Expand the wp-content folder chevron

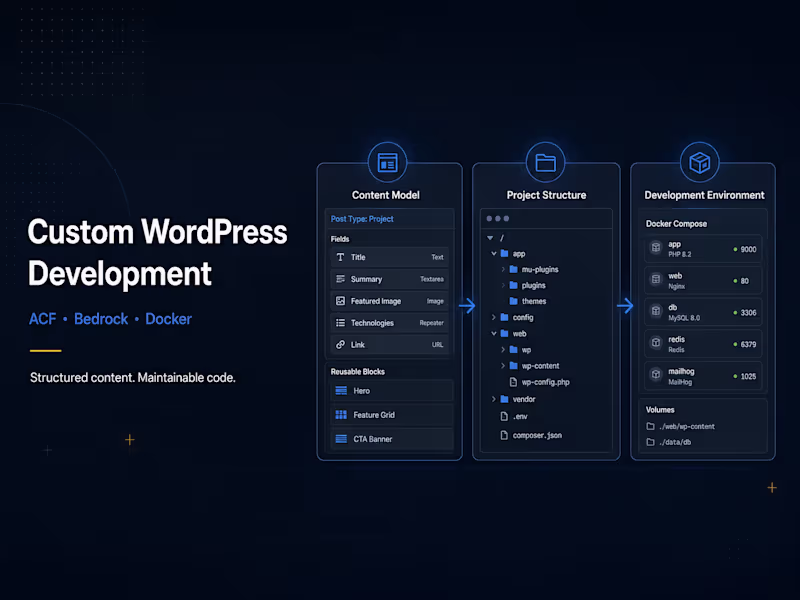click(503, 365)
